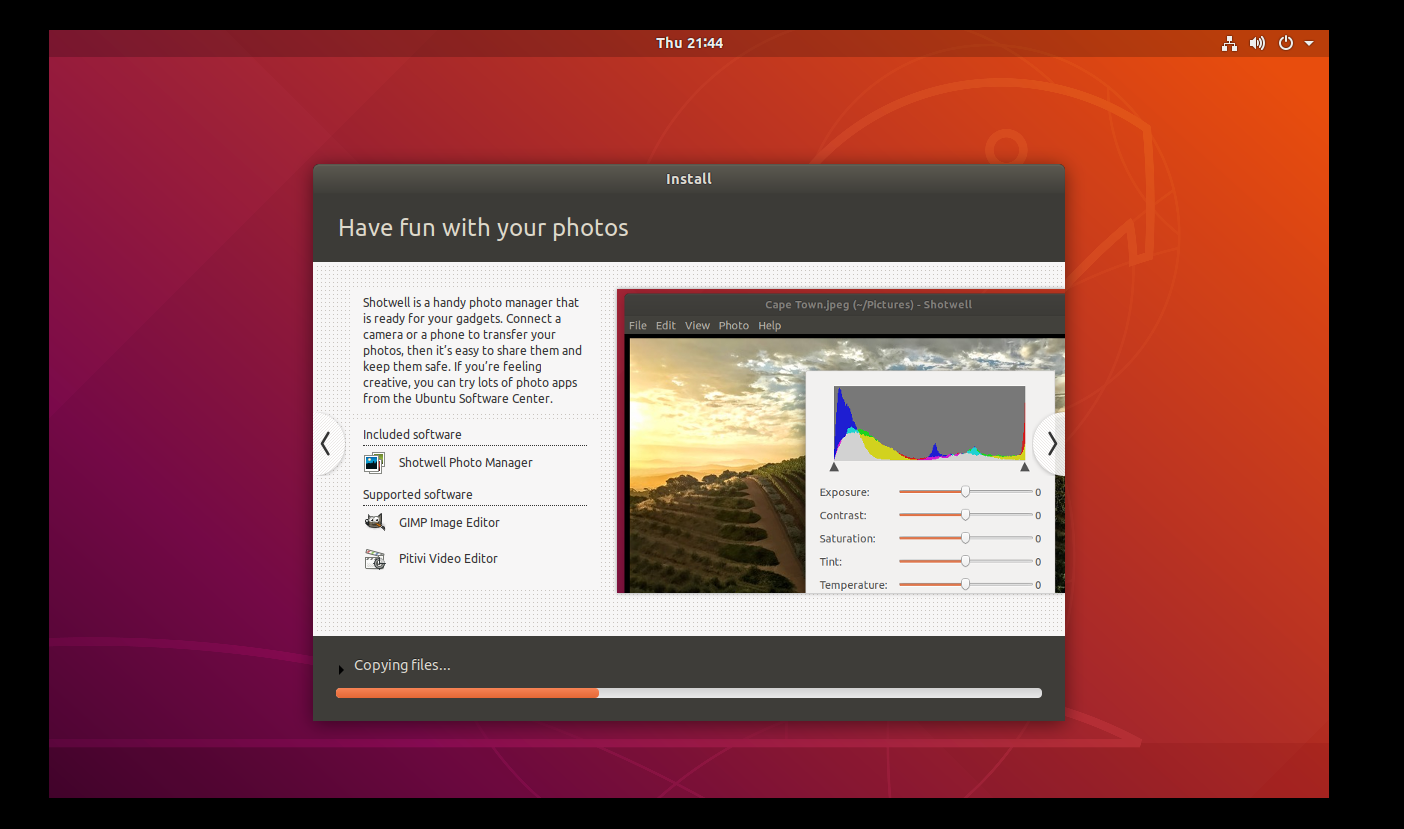Click the Pitivi Video Editor icon
Image resolution: width=1404 pixels, height=829 pixels.
pos(375,559)
